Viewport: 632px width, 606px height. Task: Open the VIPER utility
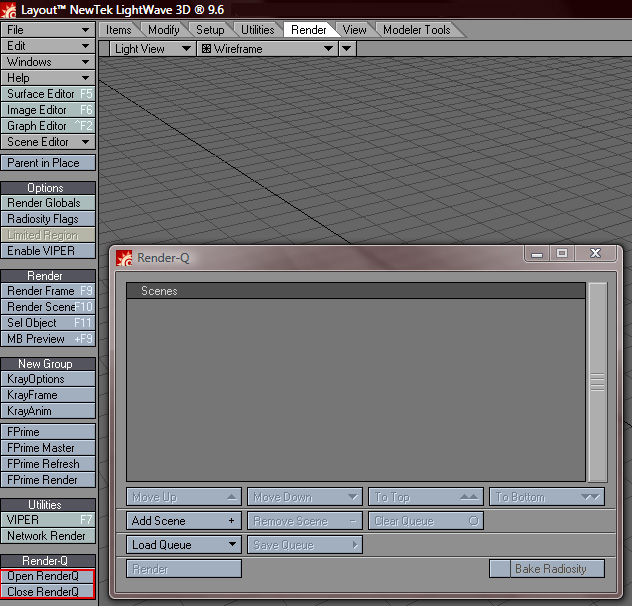click(48, 520)
